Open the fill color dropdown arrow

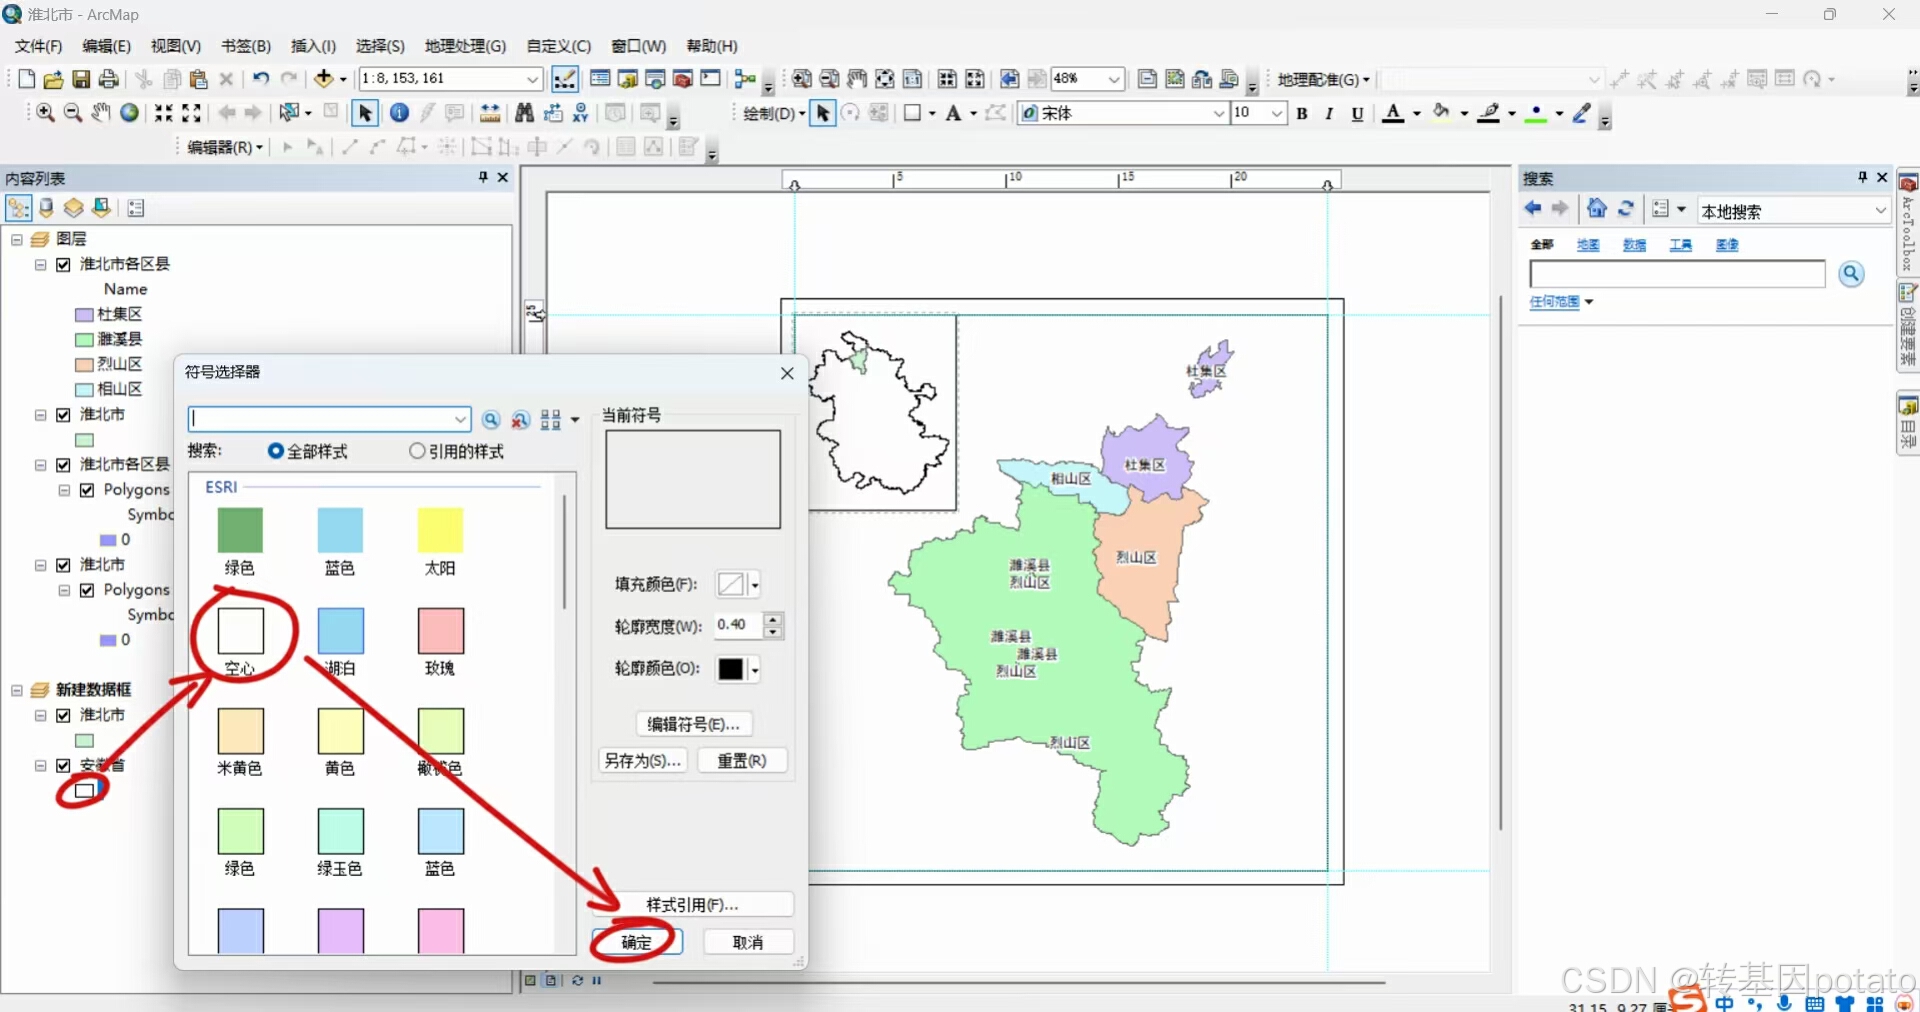click(755, 585)
